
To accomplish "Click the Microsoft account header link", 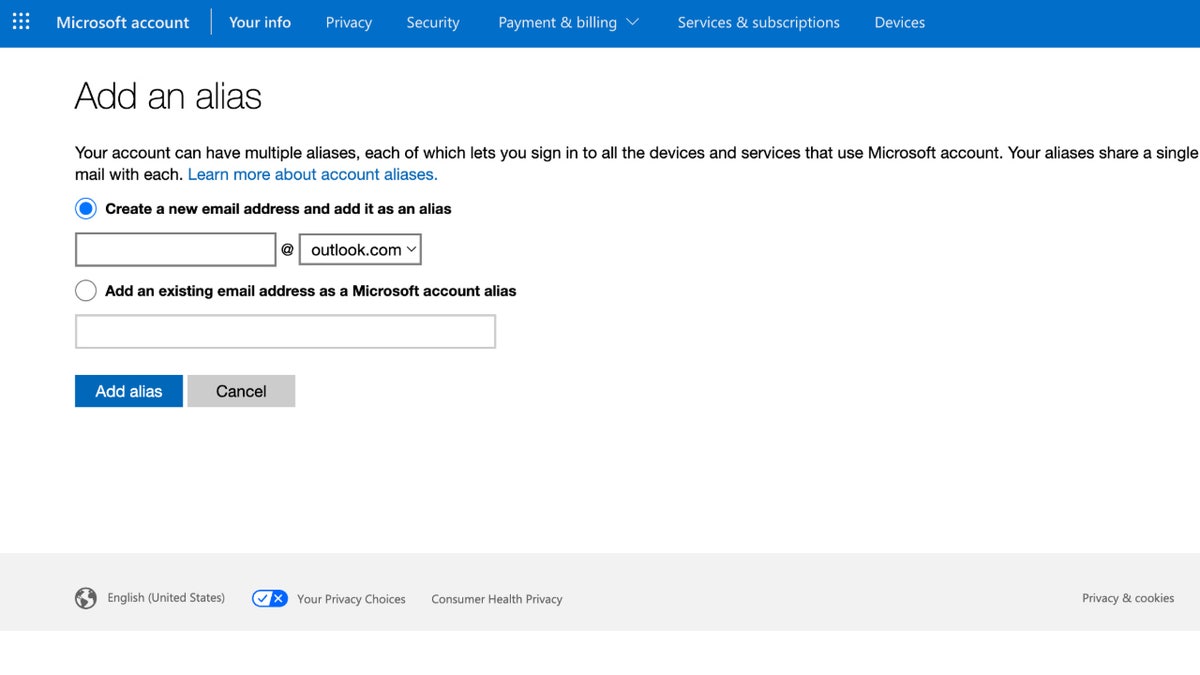I will tap(123, 22).
